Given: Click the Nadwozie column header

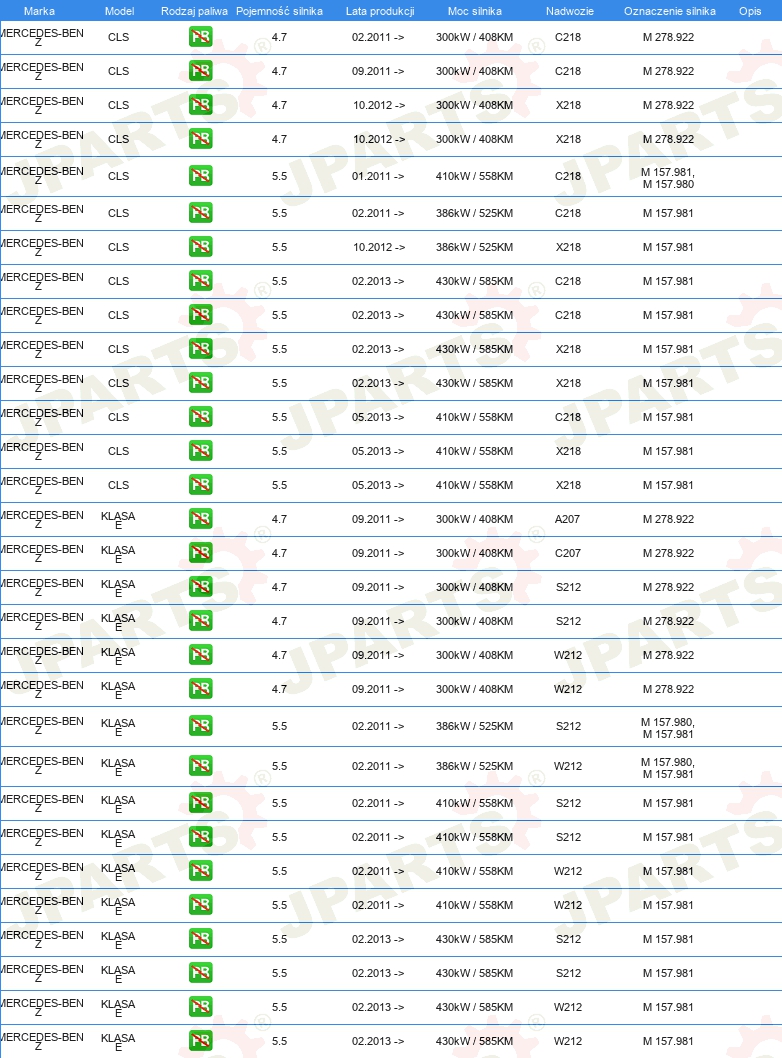Looking at the screenshot, I should click(569, 11).
